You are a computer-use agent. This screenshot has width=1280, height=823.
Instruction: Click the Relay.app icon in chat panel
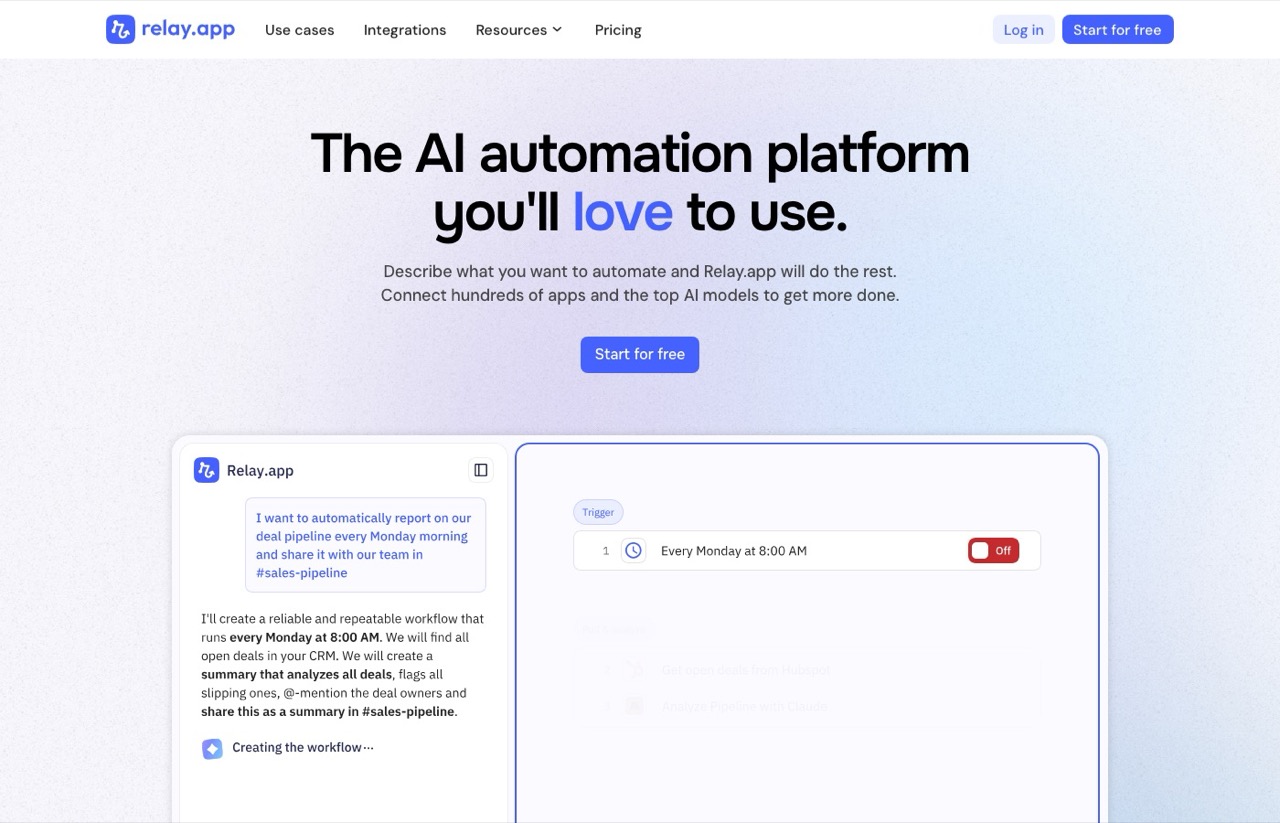point(206,470)
